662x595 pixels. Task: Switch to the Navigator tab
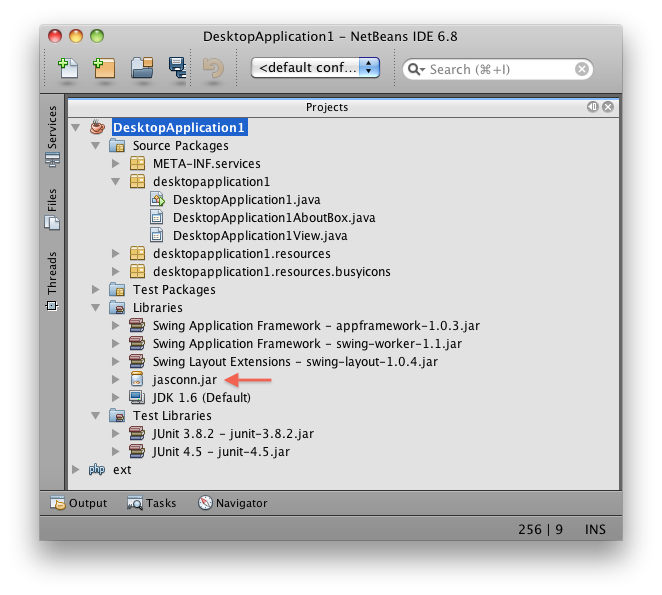(232, 503)
